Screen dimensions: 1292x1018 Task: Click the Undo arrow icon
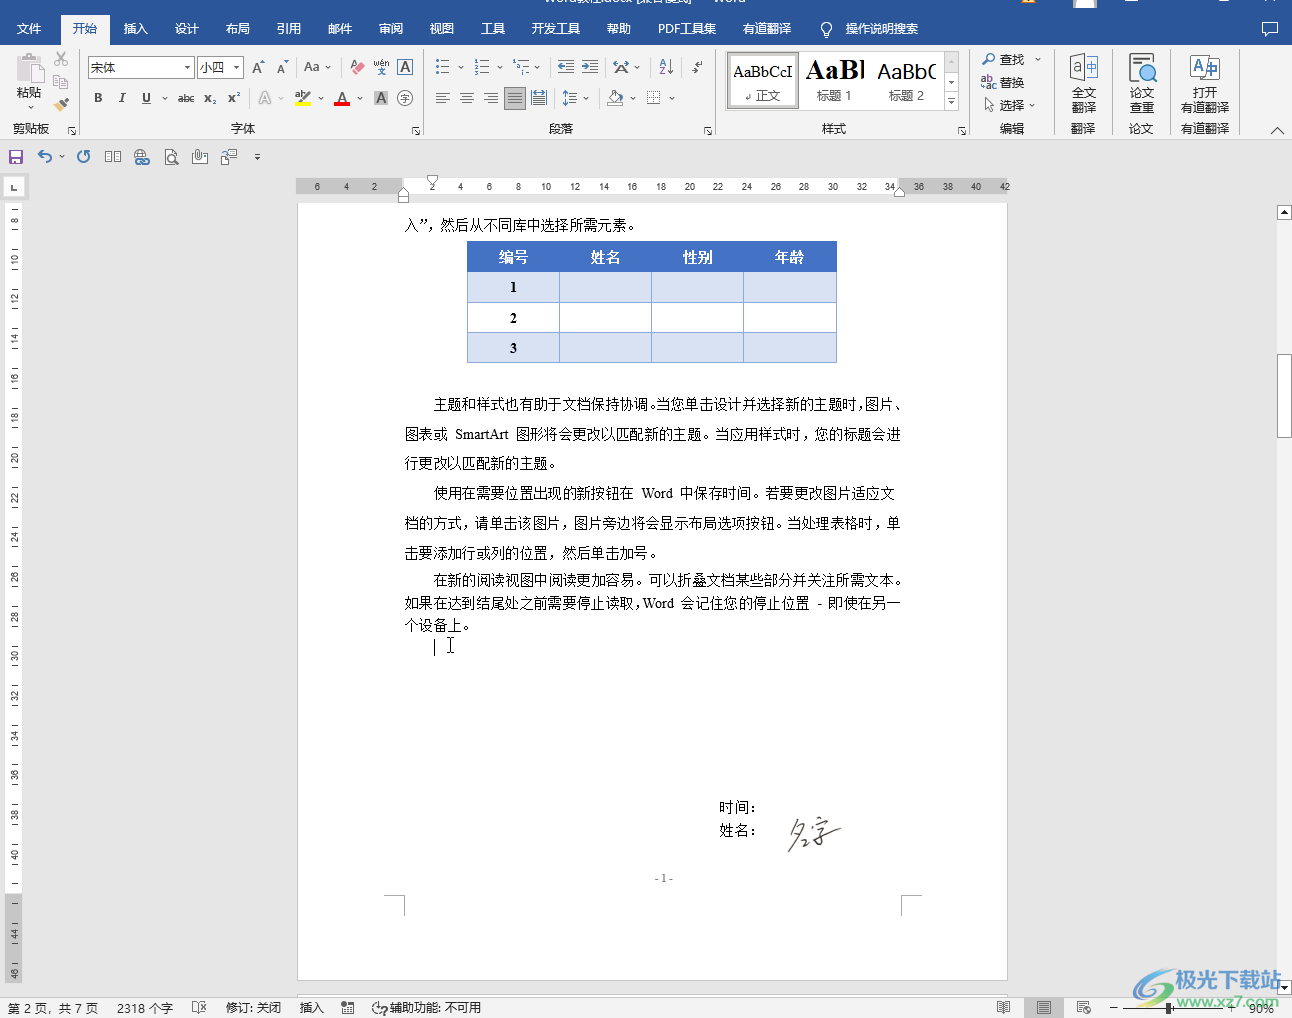point(44,157)
